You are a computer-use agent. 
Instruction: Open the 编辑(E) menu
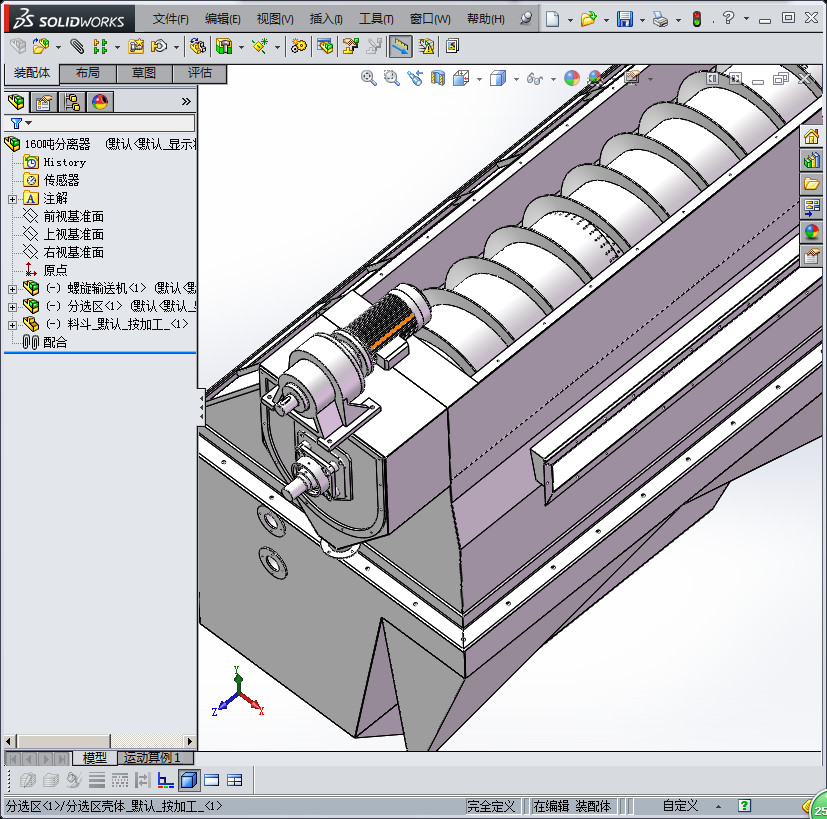[x=223, y=19]
